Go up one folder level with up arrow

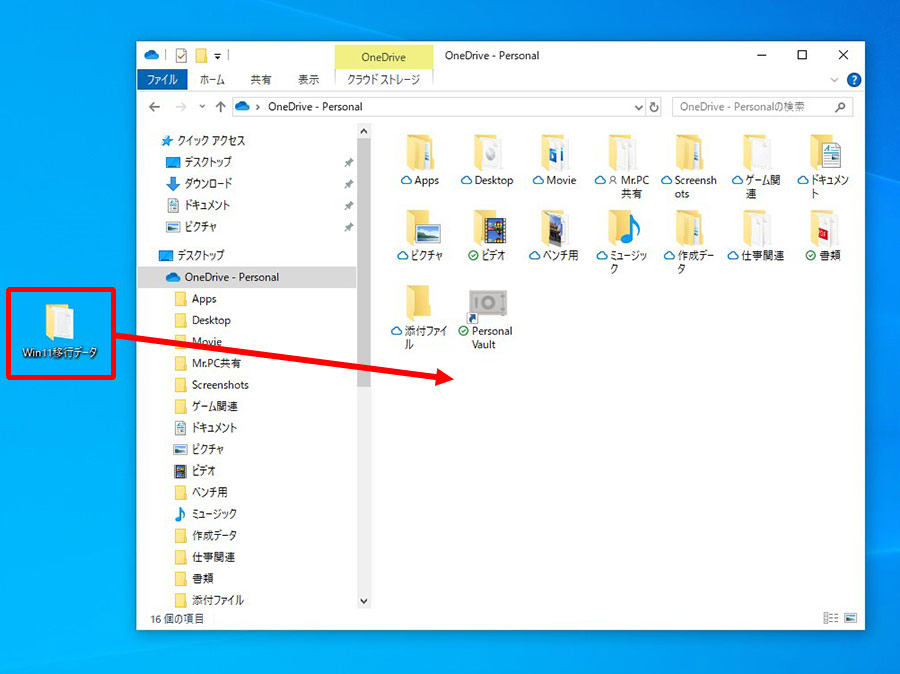coord(220,107)
